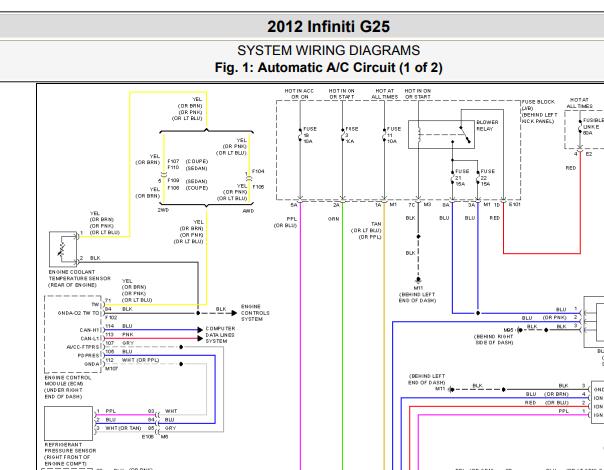Click the "TAN (OR LT BLU)" wire label

366,227
